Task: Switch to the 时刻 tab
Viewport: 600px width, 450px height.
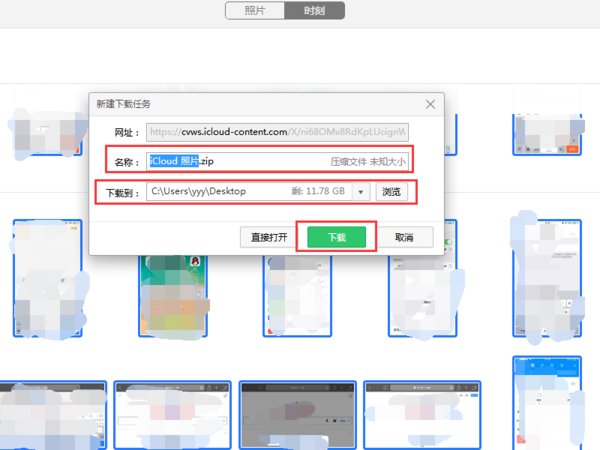Action: point(315,10)
